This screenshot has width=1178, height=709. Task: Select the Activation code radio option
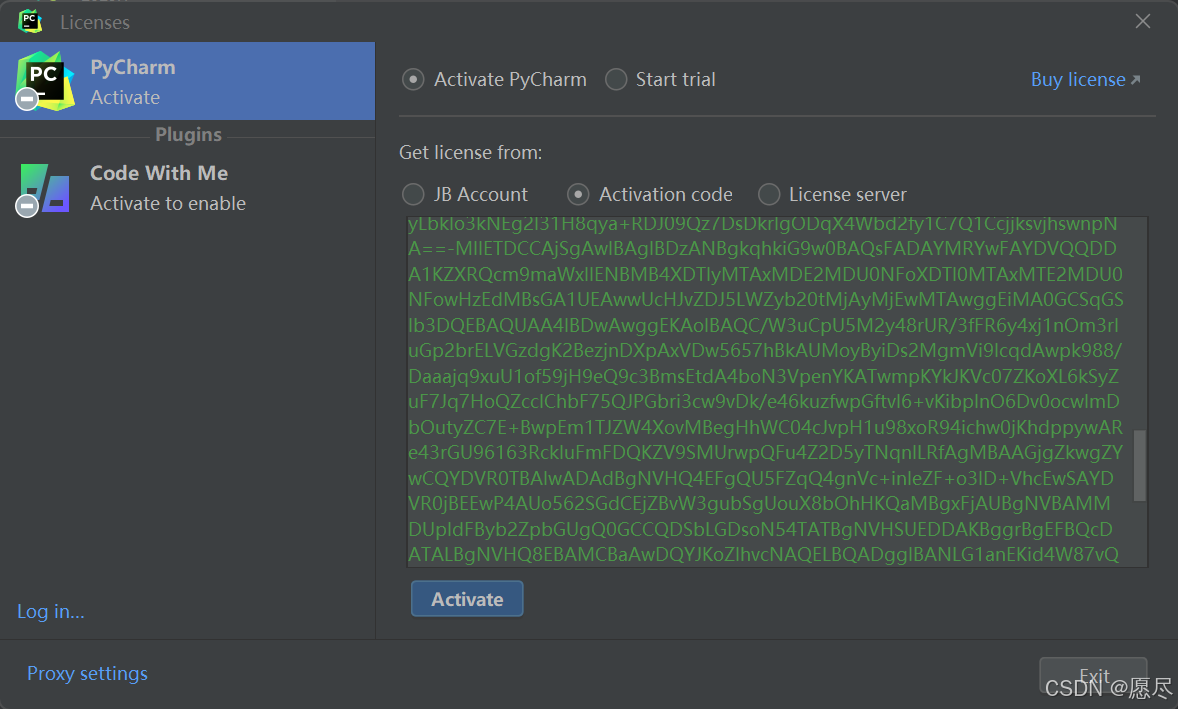tap(578, 194)
